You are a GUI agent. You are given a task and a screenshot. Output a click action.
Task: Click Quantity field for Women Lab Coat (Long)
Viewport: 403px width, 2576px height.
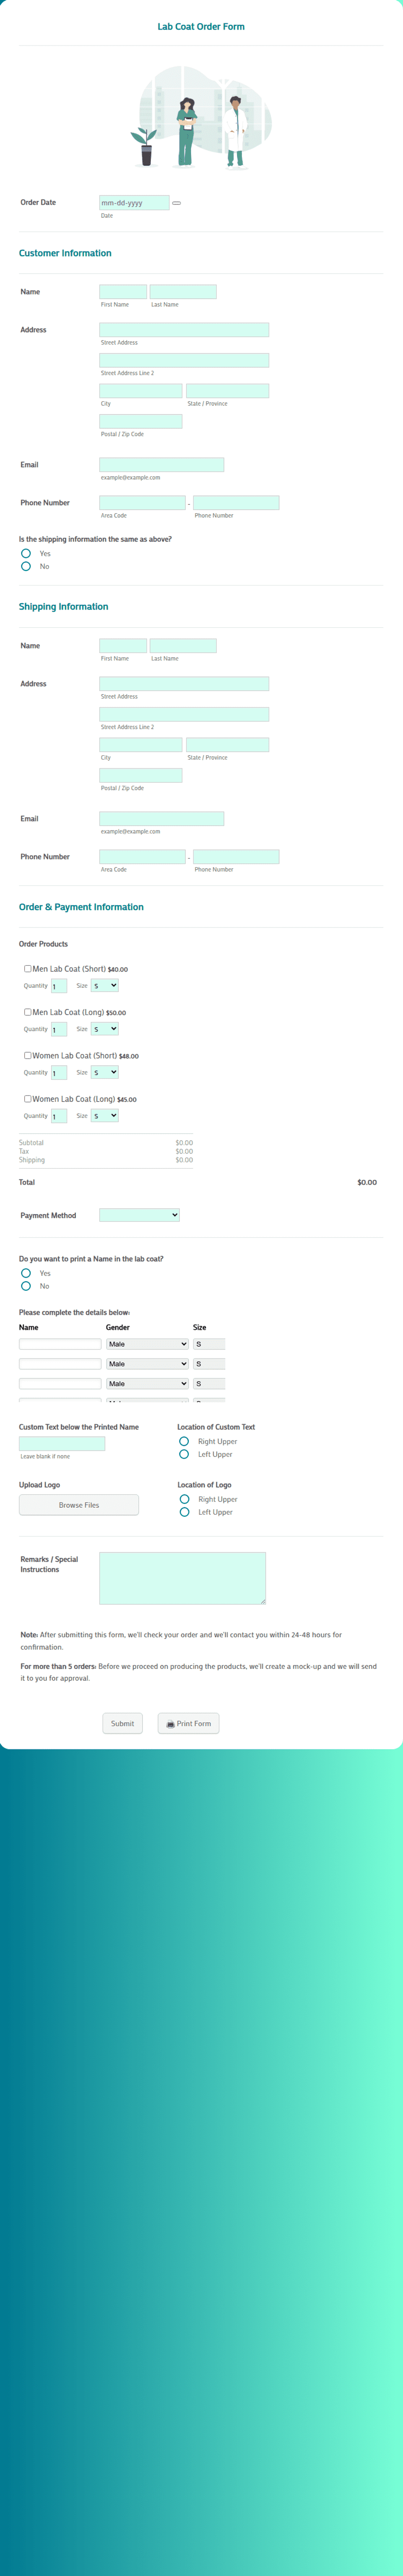59,1116
